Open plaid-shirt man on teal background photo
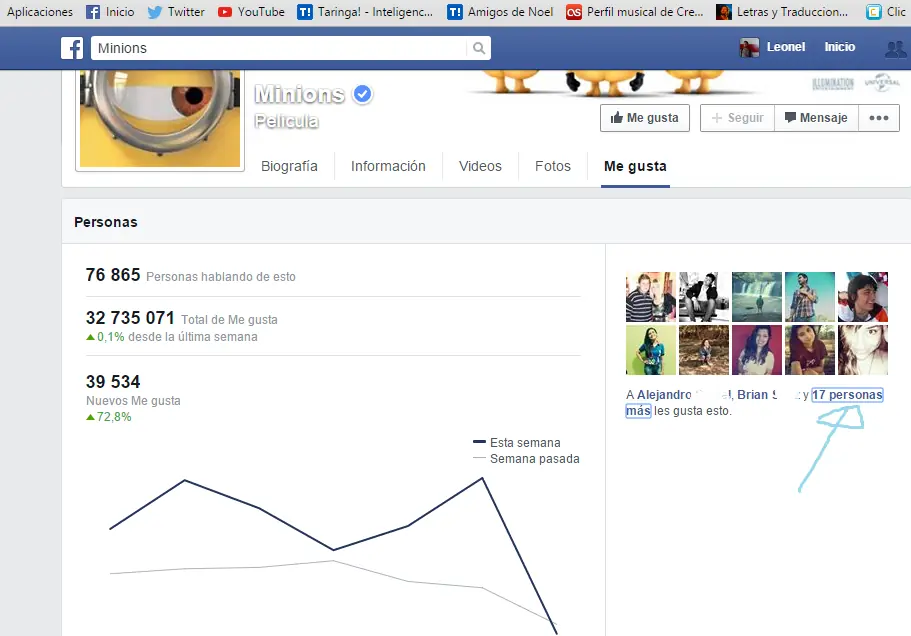The width and height of the screenshot is (911, 636). click(x=809, y=297)
